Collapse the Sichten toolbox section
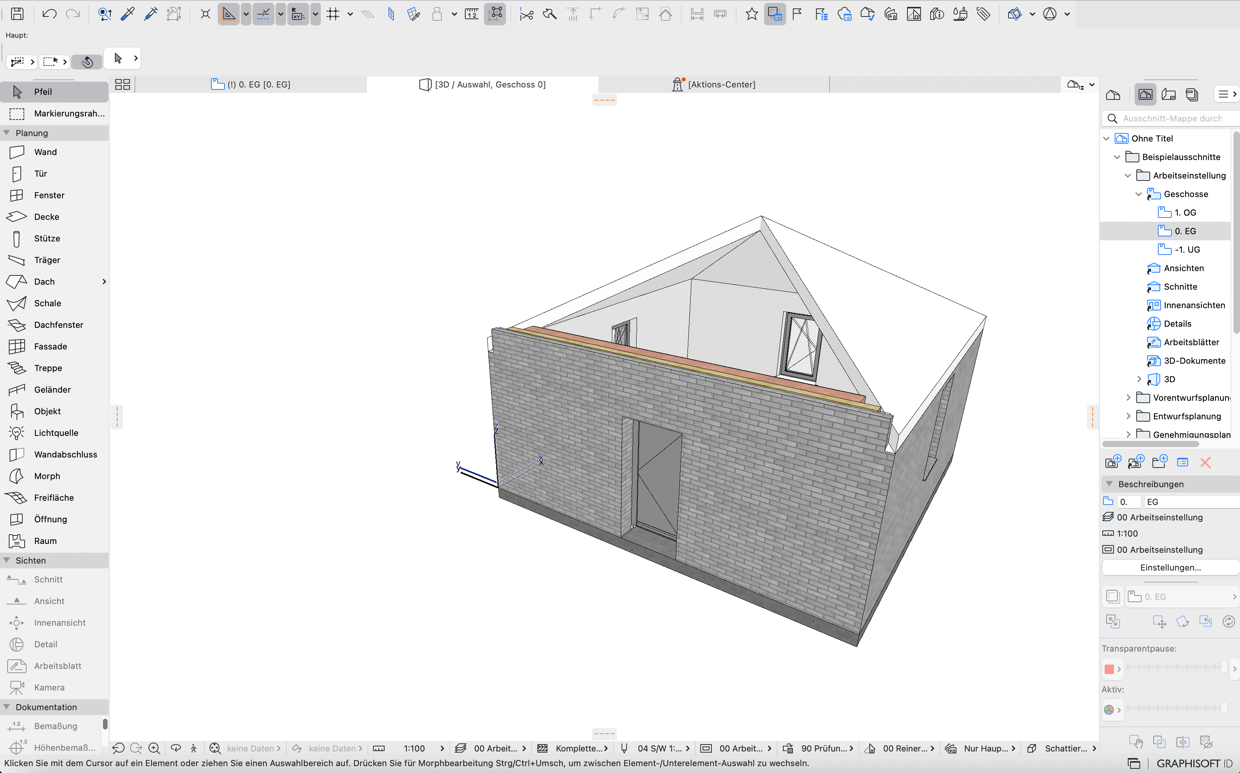 tap(7, 561)
